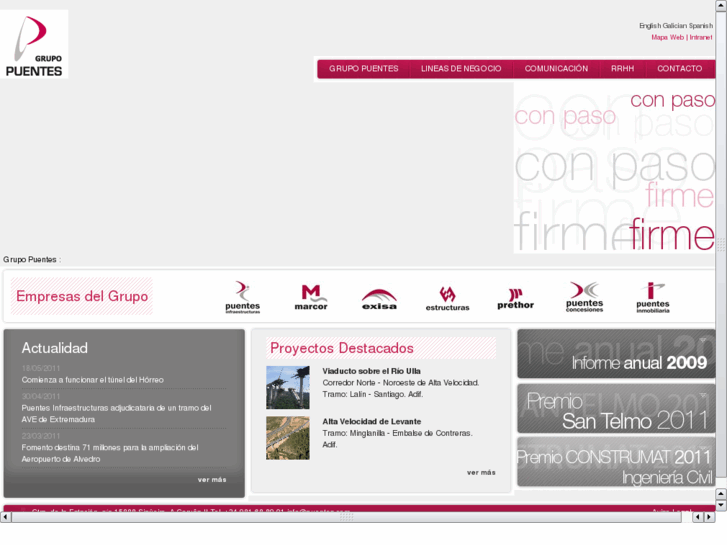Click the Grupo Puentes breadcrumb text
Image resolution: width=727 pixels, height=545 pixels.
click(x=30, y=260)
